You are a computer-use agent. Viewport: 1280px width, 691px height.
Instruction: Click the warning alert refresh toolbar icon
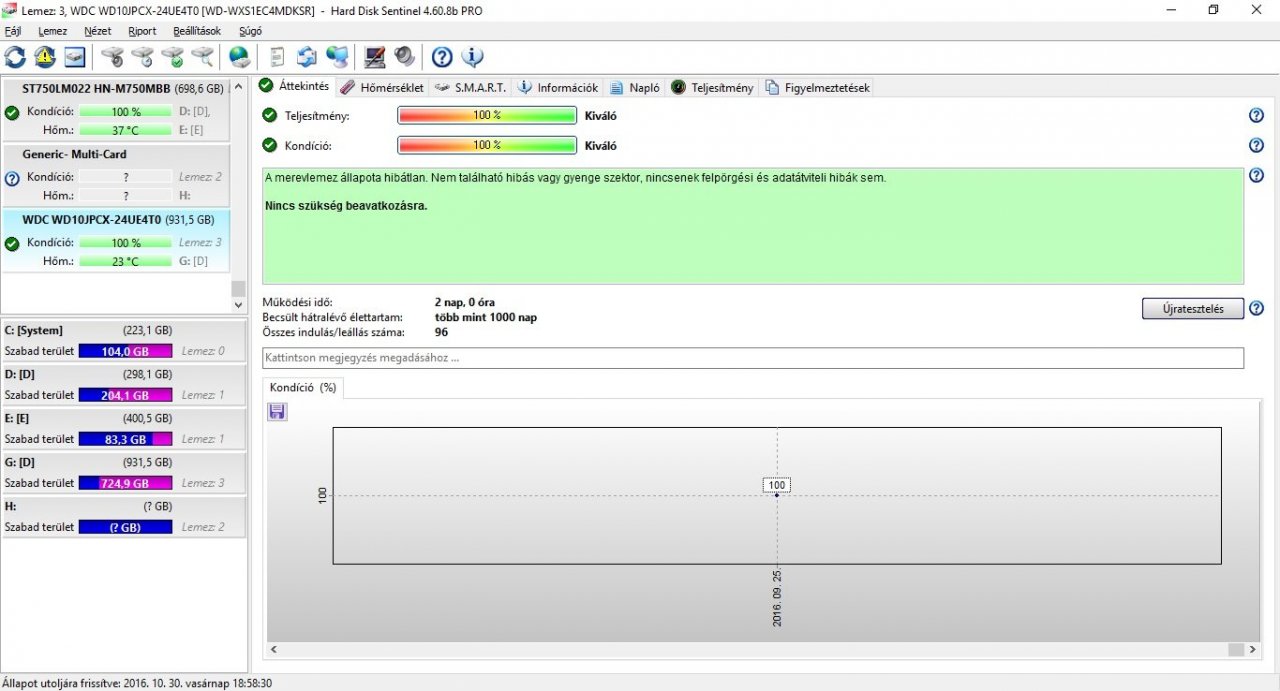pos(45,57)
